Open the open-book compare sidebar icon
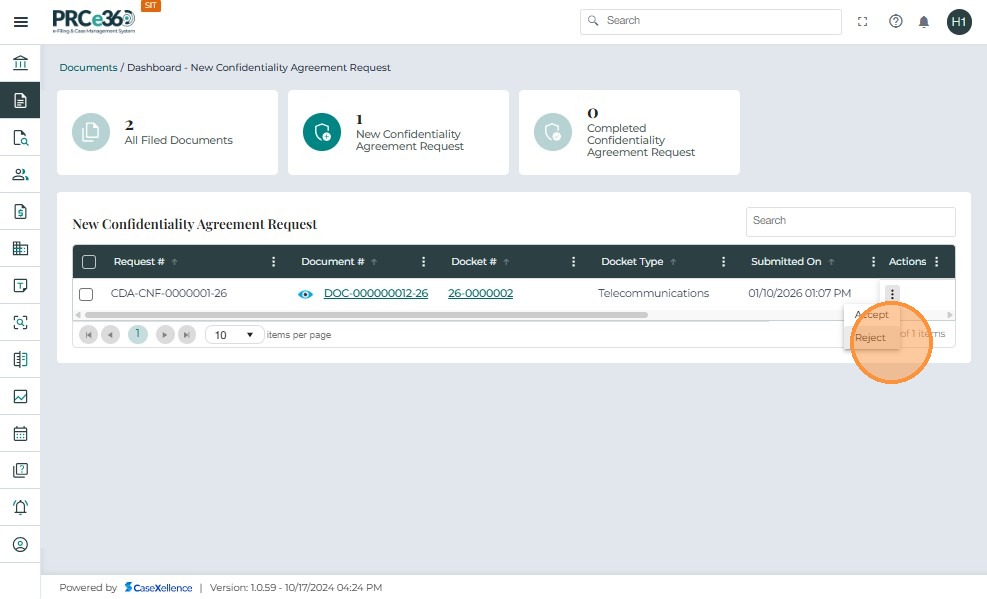 point(20,359)
